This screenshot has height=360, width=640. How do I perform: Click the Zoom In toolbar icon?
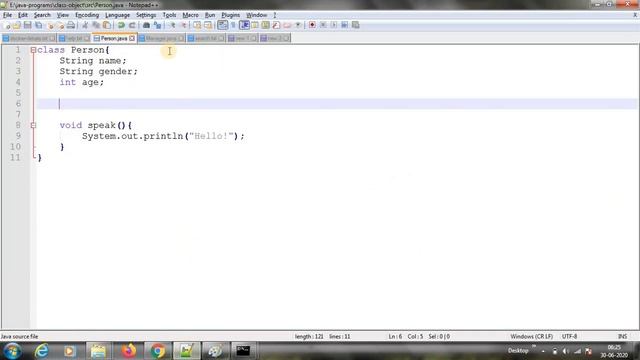tap(172, 25)
